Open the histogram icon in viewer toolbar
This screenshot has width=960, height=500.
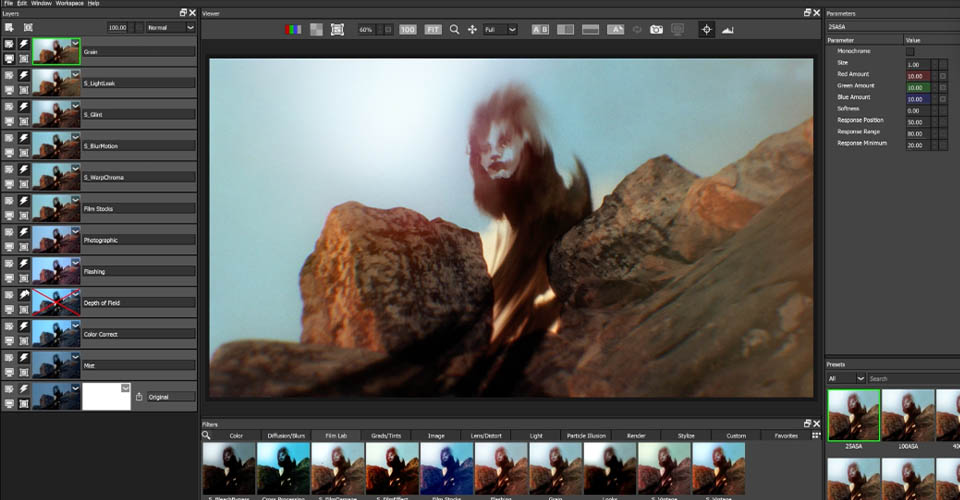pos(727,29)
